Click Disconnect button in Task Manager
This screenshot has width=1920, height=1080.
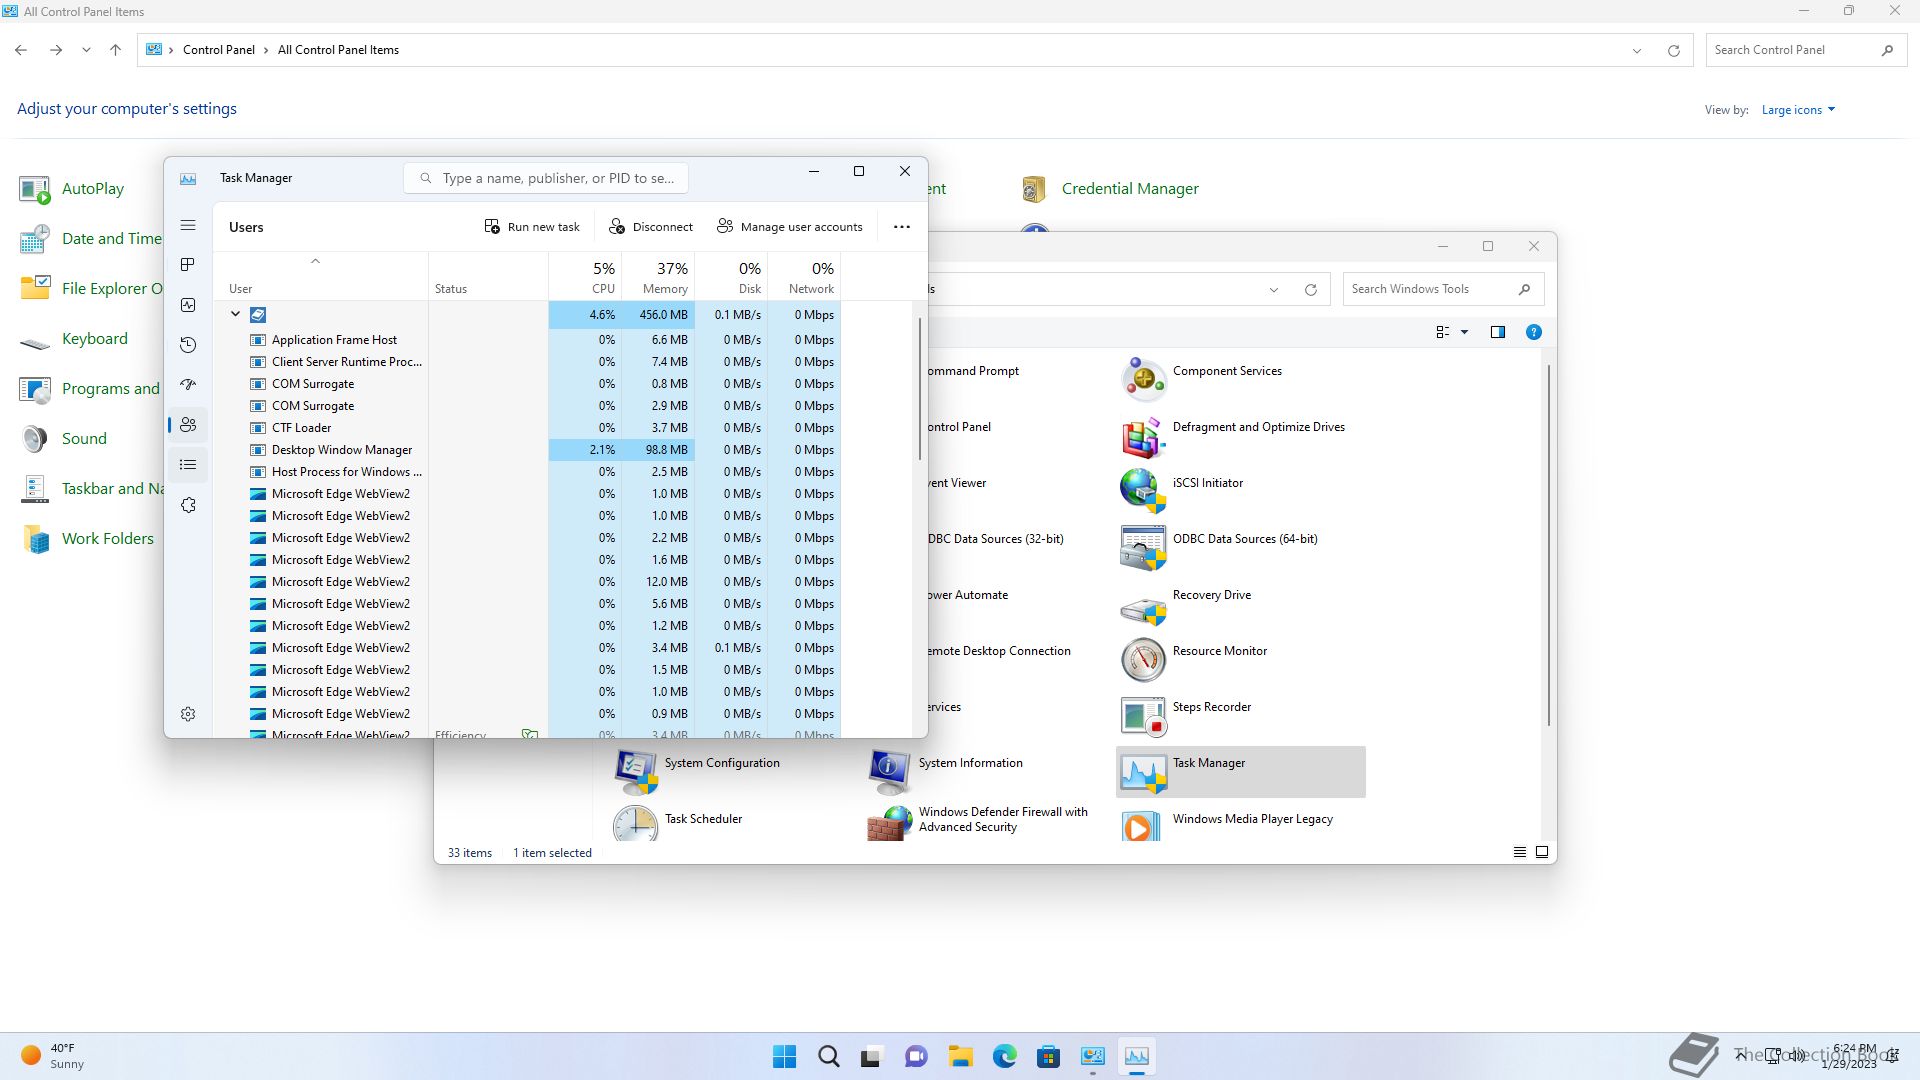pyautogui.click(x=651, y=227)
